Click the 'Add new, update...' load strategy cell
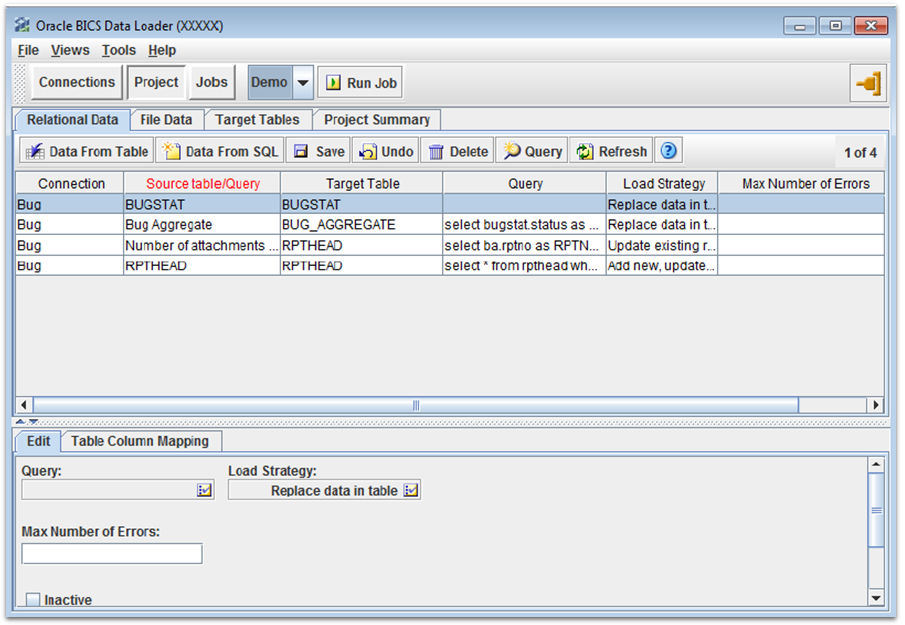 pyautogui.click(x=662, y=265)
